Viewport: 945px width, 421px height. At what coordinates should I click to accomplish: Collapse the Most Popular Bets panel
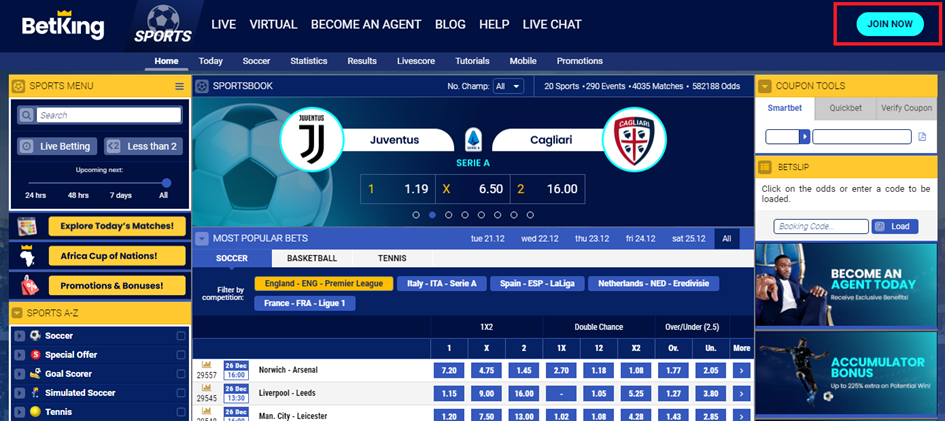tap(202, 239)
